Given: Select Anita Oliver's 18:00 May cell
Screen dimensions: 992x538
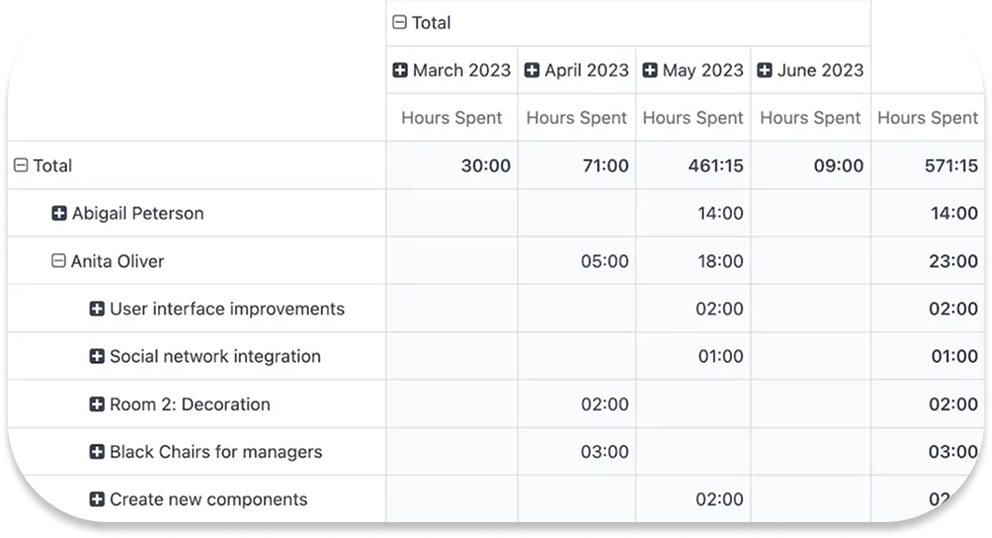Looking at the screenshot, I should point(719,261).
